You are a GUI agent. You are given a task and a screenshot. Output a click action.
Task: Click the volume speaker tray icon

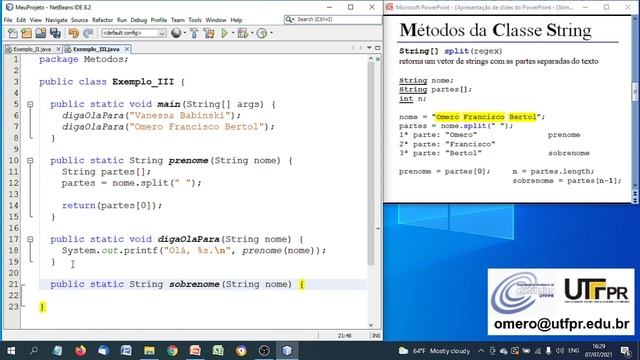pos(560,351)
